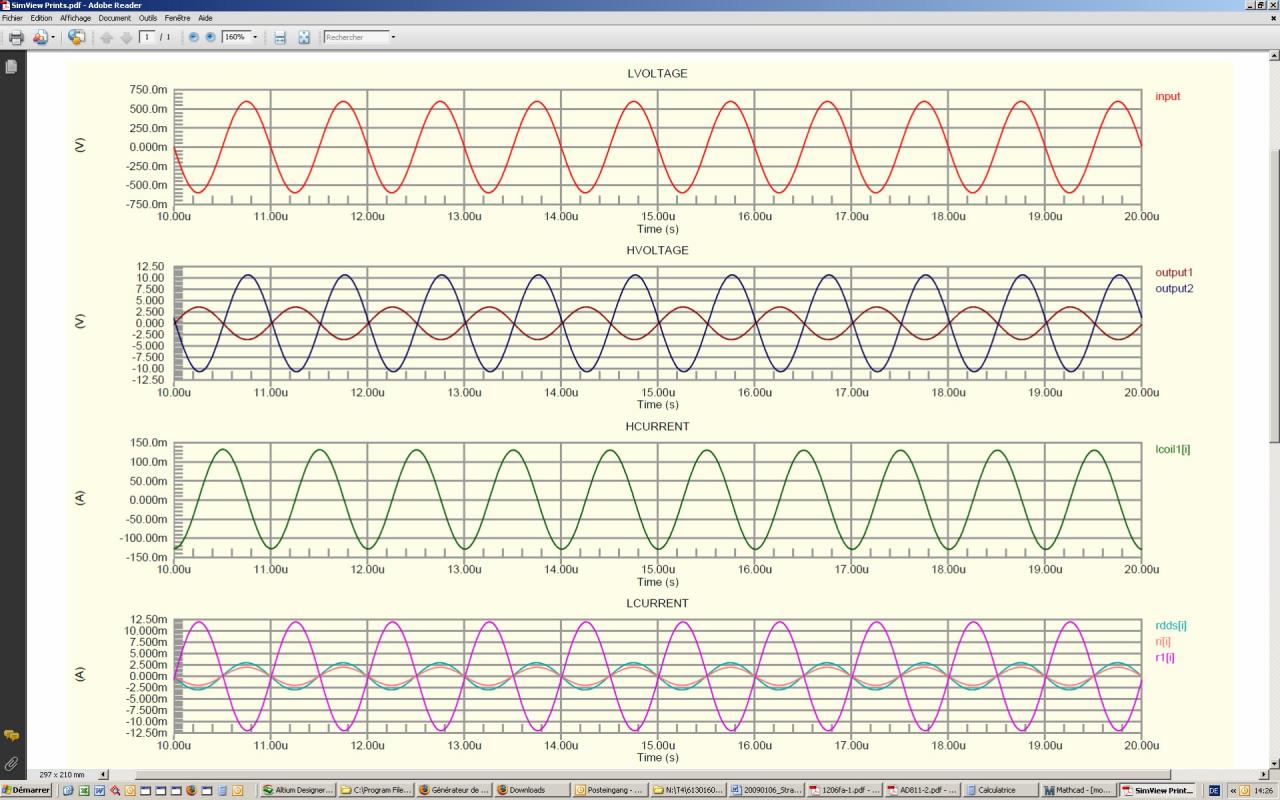Expand the PDF export icon dropdown arrow
This screenshot has width=1280, height=800.
pyautogui.click(x=53, y=37)
